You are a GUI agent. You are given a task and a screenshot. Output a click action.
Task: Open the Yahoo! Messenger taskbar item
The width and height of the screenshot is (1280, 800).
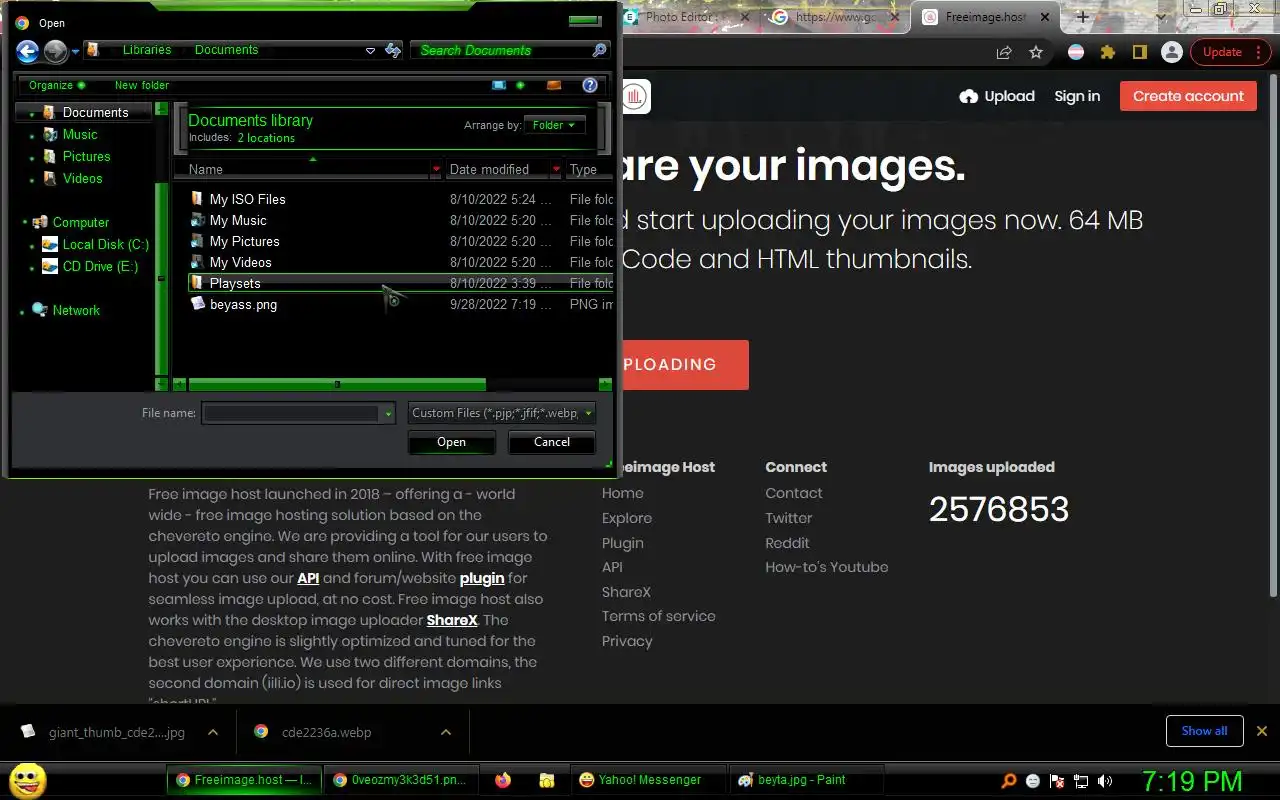pos(646,780)
